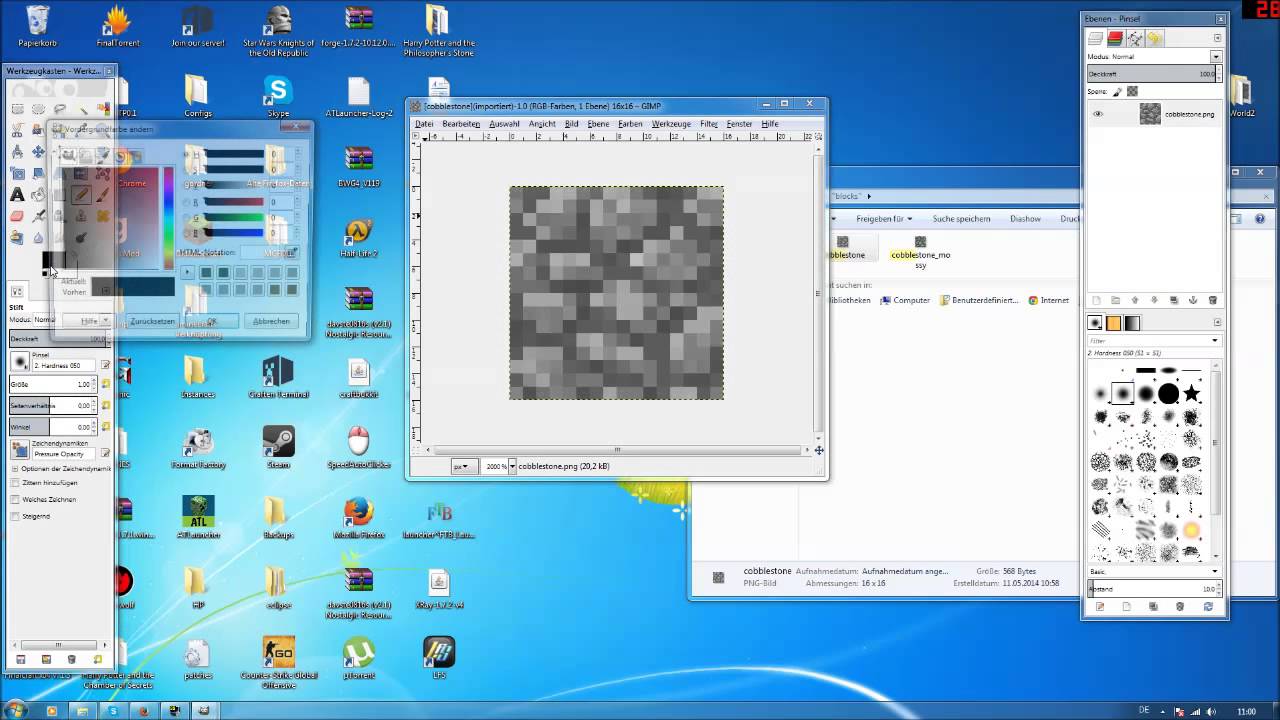Image resolution: width=1280 pixels, height=720 pixels.
Task: Select the Ellipse Select tool
Action: [x=38, y=109]
